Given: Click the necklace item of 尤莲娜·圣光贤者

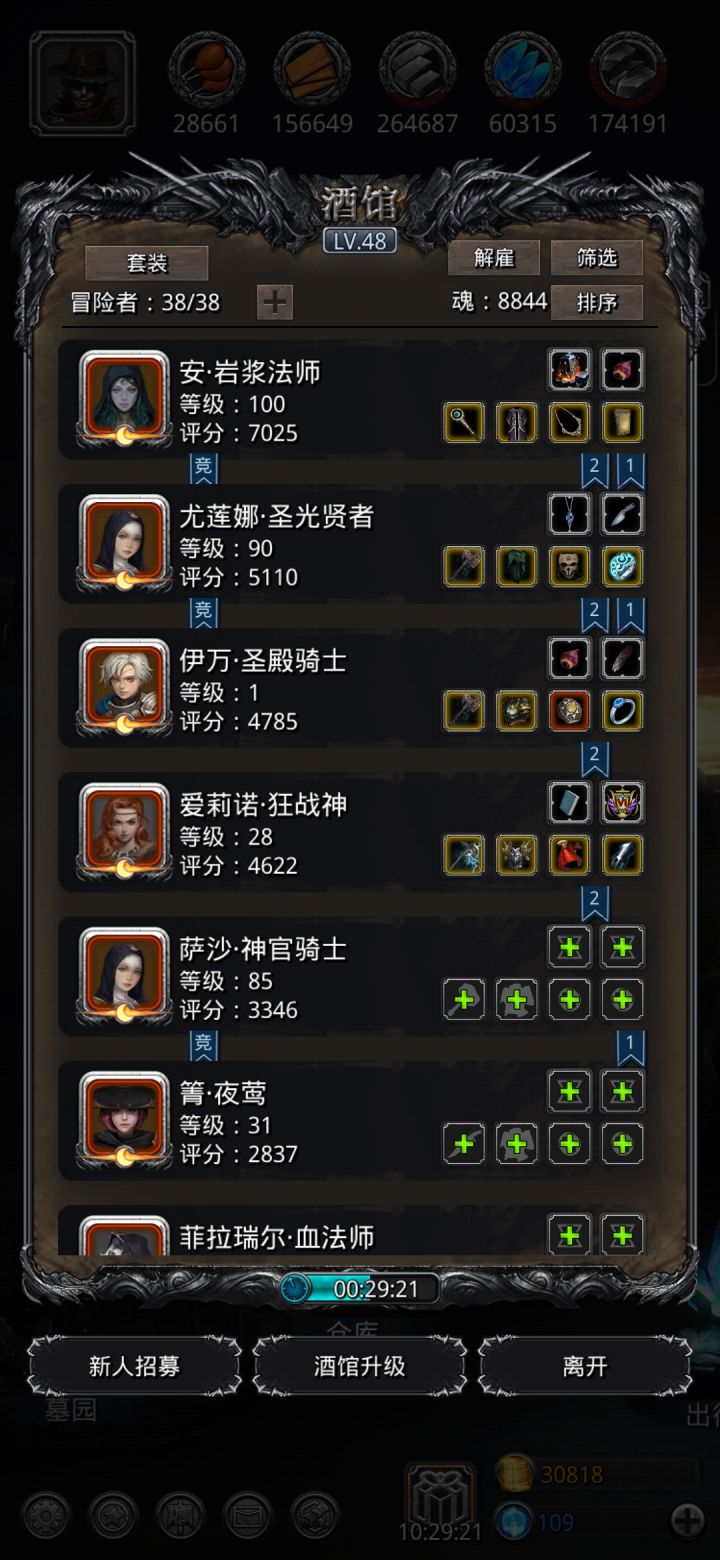Looking at the screenshot, I should (x=570, y=514).
